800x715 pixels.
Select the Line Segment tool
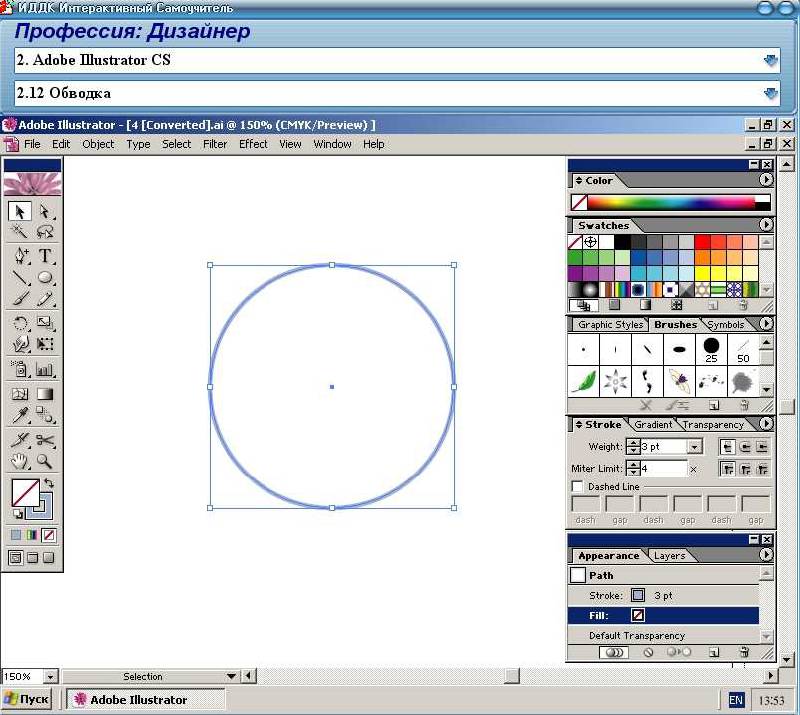coord(20,277)
